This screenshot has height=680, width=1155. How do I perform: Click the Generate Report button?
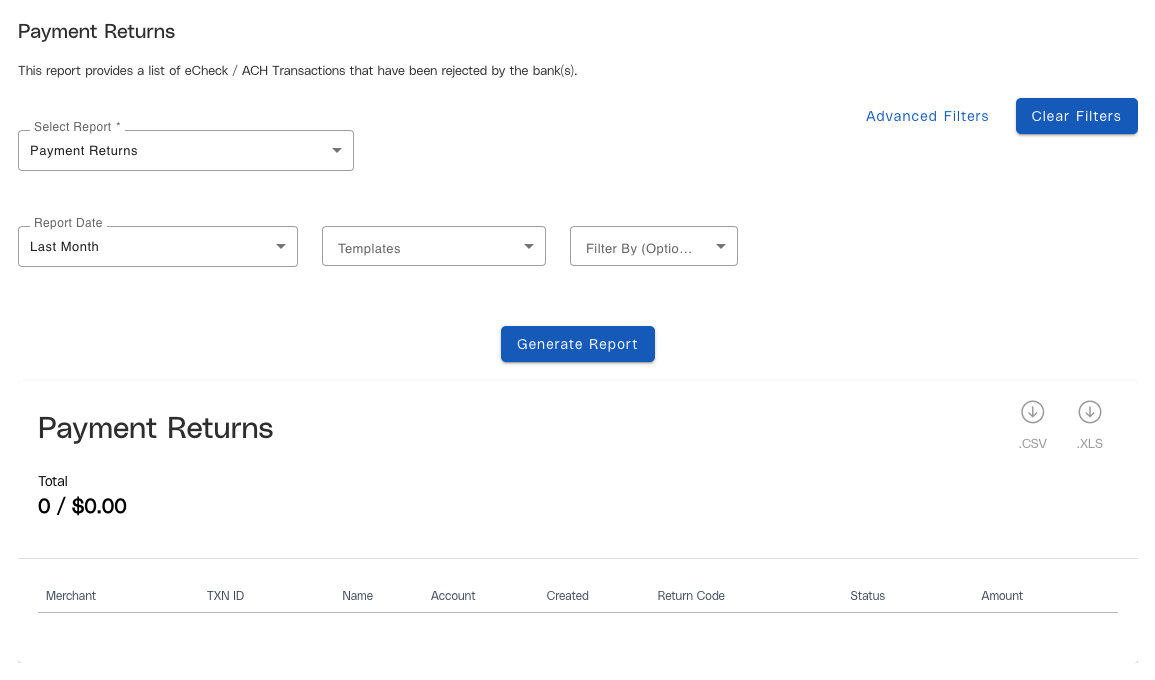pyautogui.click(x=577, y=344)
